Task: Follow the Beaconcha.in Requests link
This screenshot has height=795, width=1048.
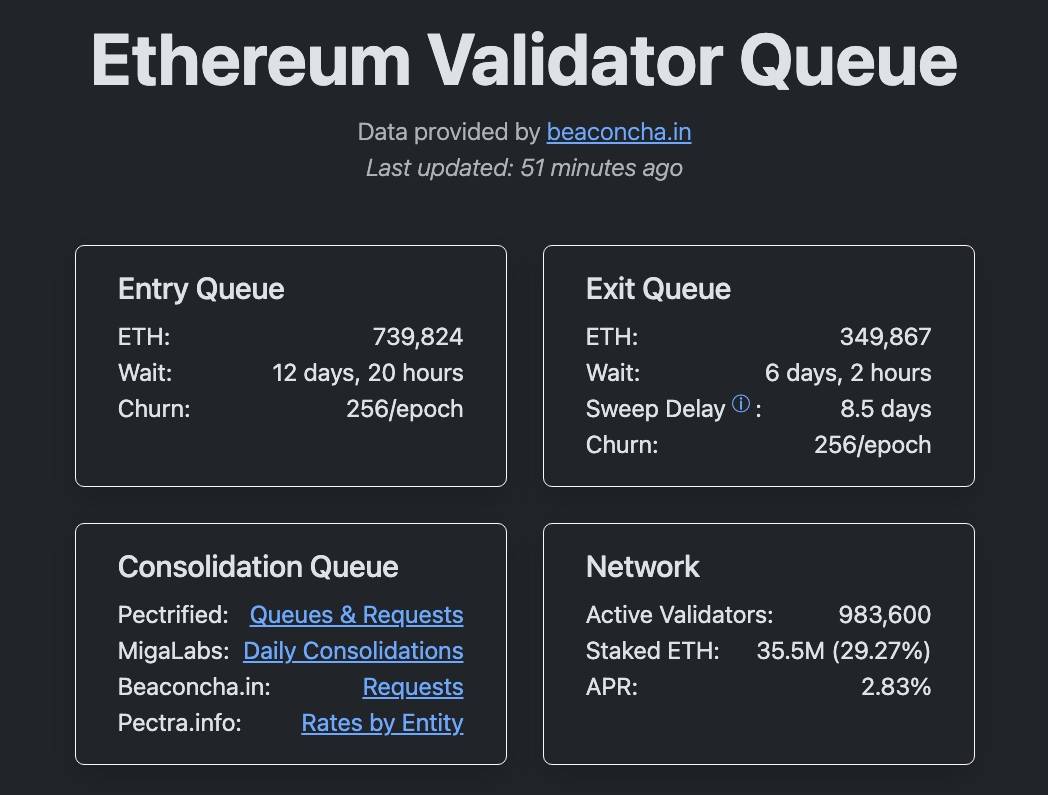Action: [412, 687]
